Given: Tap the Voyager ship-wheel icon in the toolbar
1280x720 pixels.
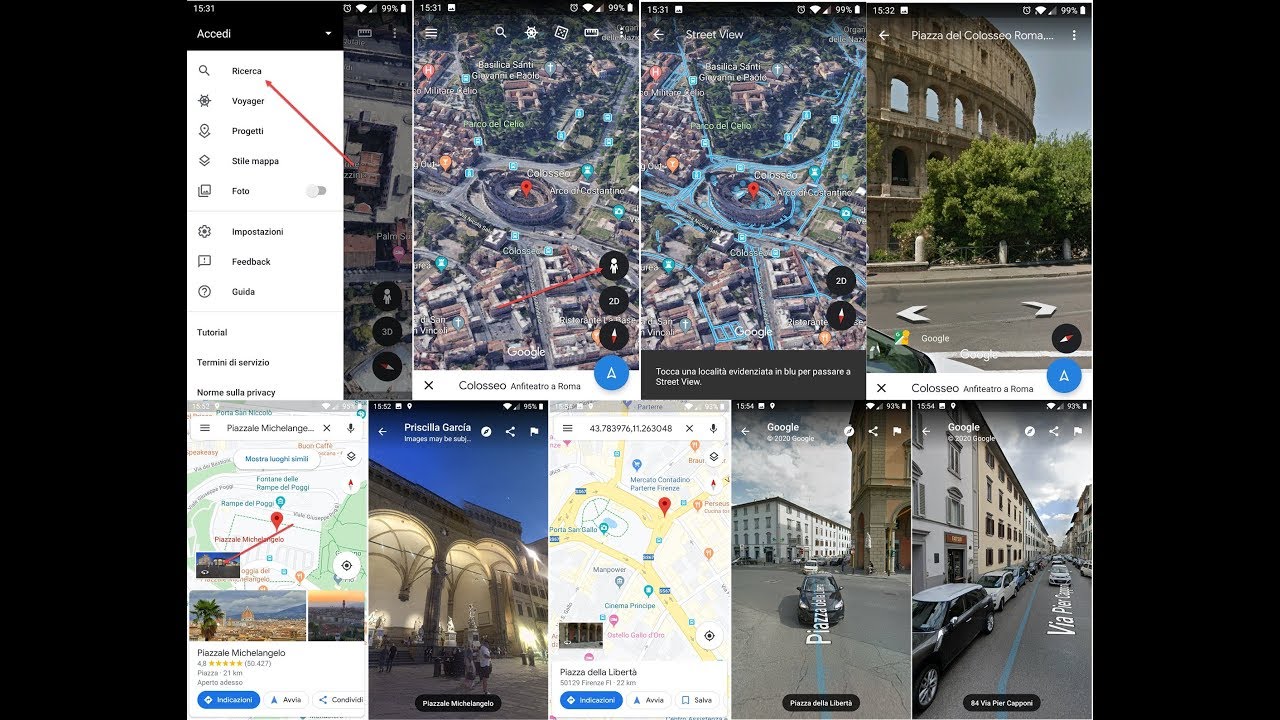Looking at the screenshot, I should coord(531,33).
